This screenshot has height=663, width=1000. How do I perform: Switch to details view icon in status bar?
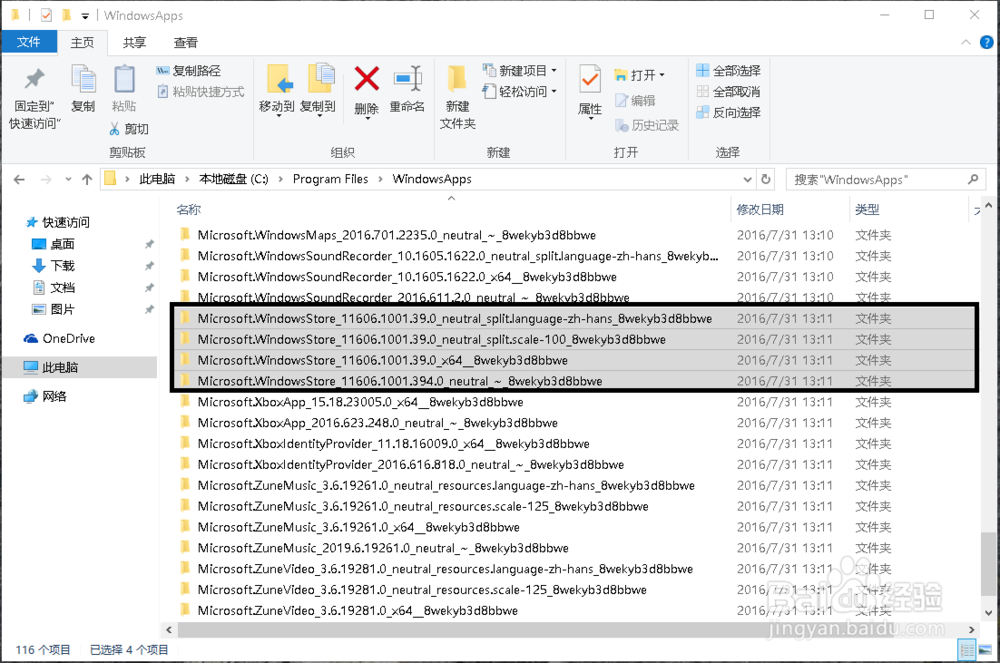(967, 650)
